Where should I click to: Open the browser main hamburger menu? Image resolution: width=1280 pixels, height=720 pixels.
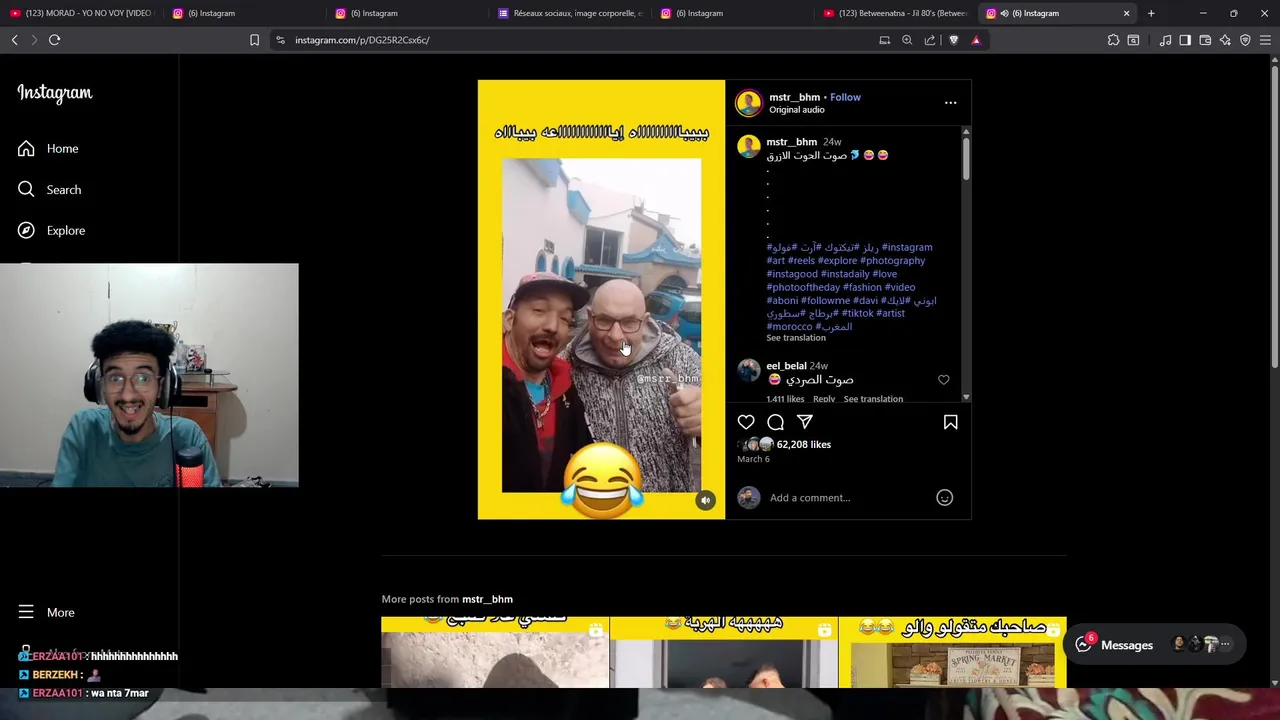click(x=1265, y=40)
